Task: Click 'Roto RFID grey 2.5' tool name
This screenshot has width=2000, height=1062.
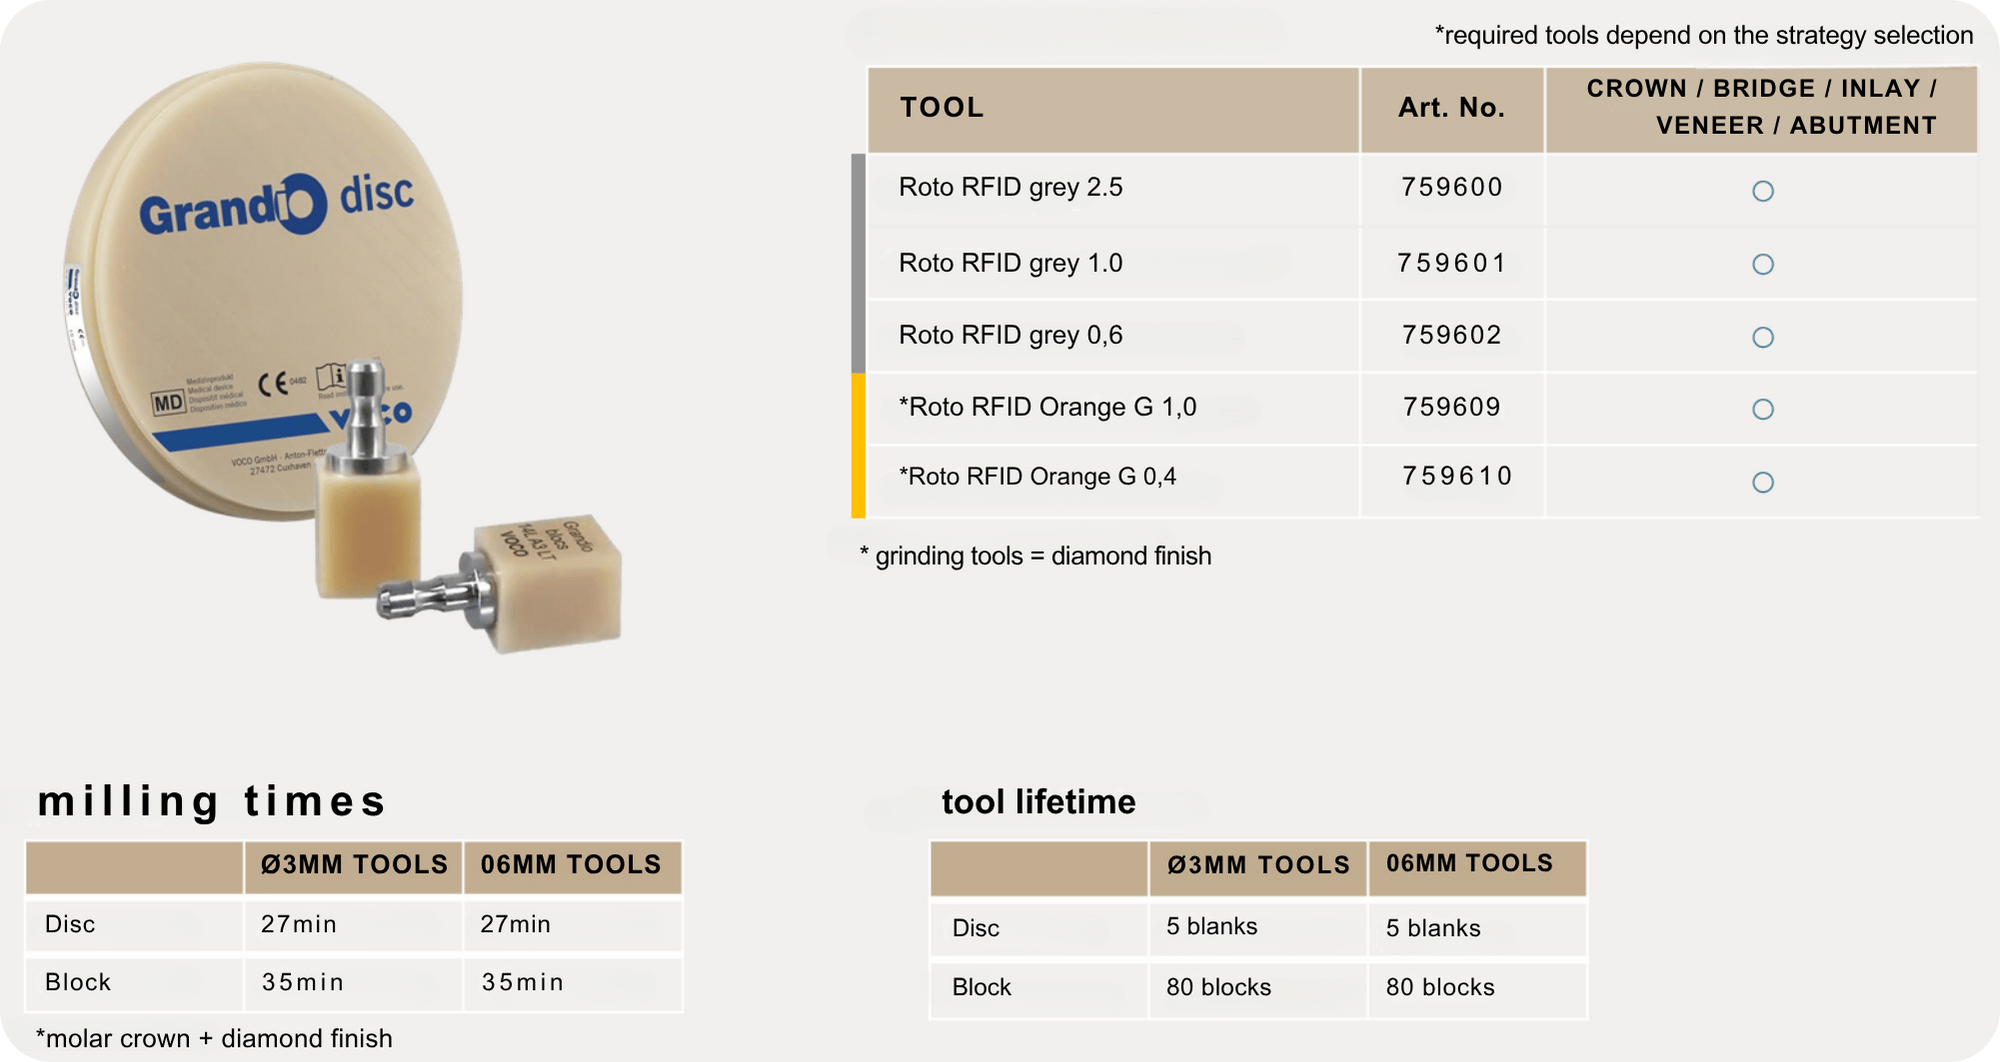Action: 1011,187
